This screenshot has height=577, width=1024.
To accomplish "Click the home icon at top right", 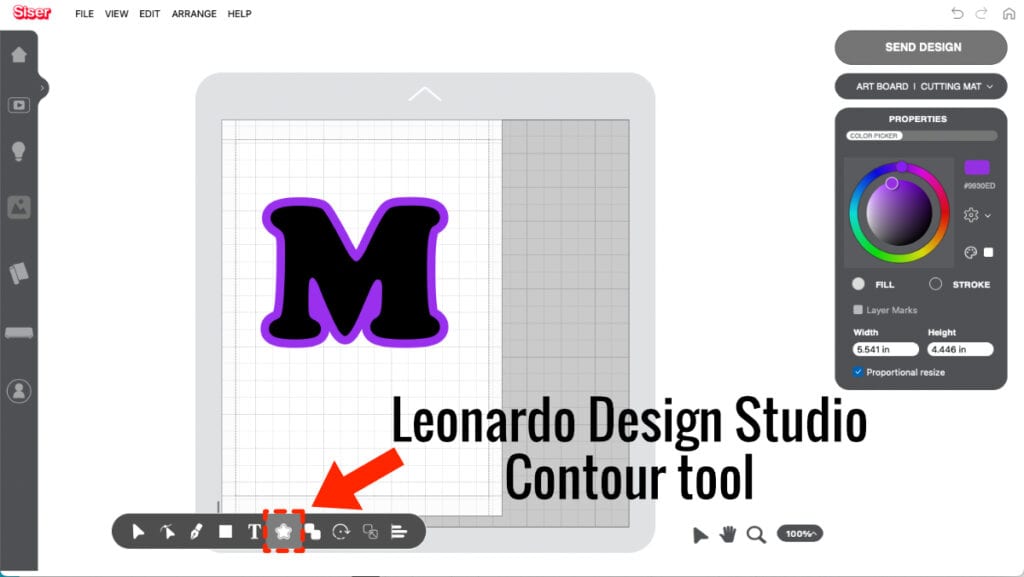I will (1008, 14).
